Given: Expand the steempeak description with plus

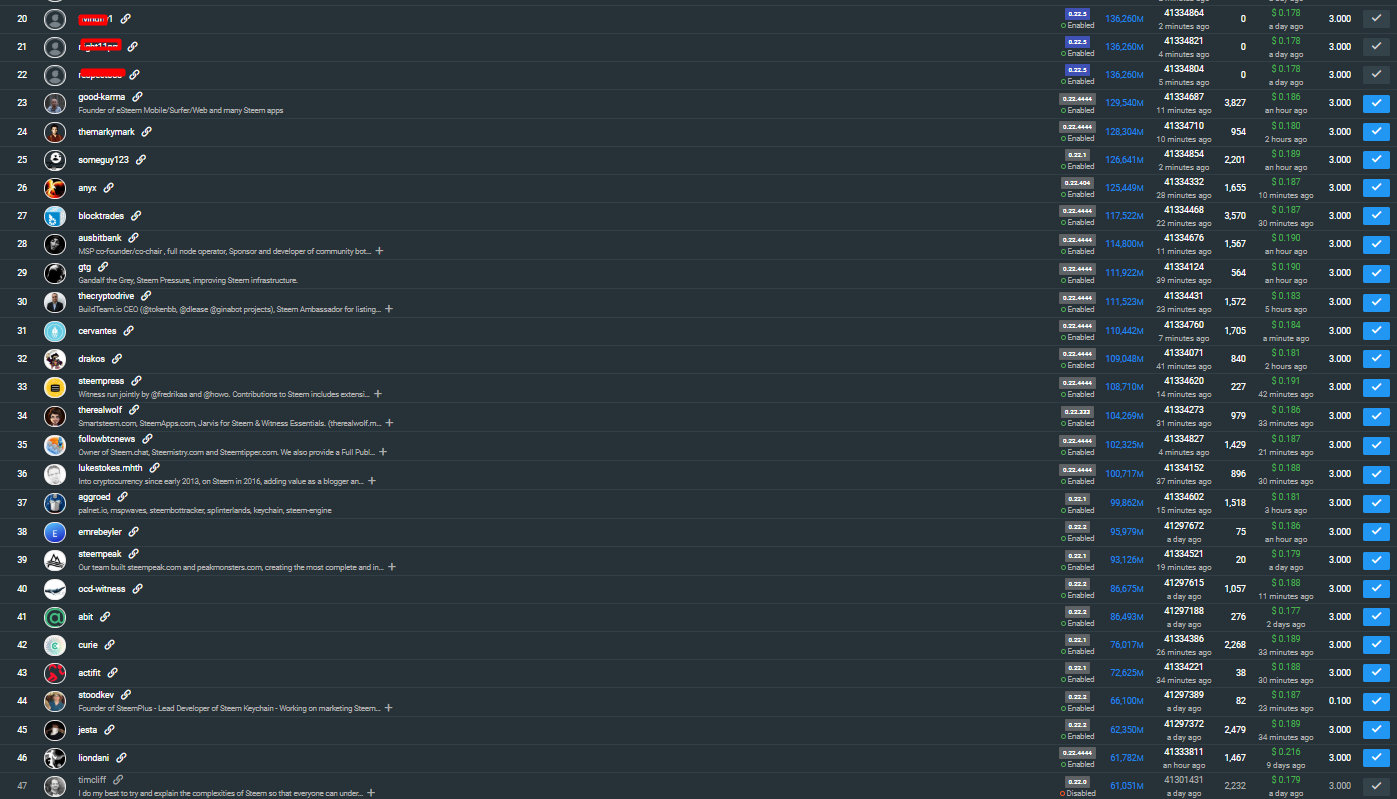Looking at the screenshot, I should (x=392, y=567).
